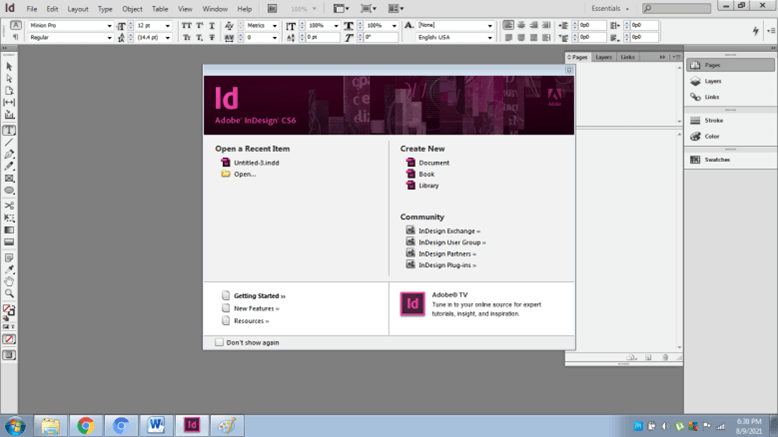Open the File menu
778x437 pixels.
click(x=32, y=9)
